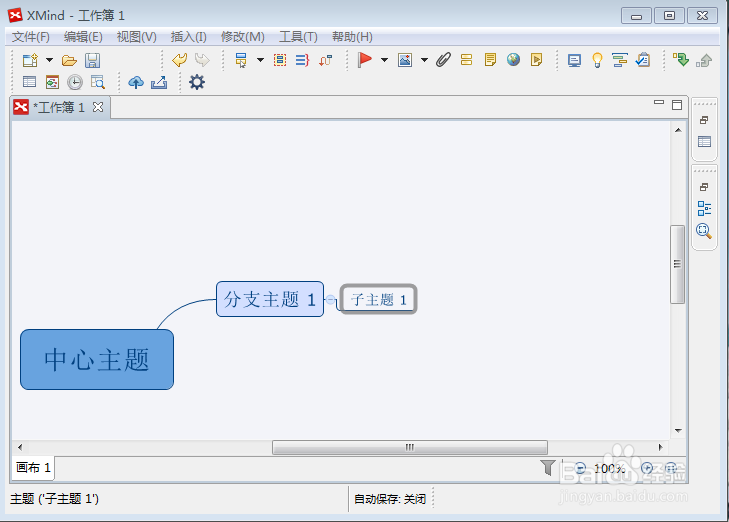Screen dimensions: 729x522
Task: Click the Save floppy disk icon
Action: [93, 60]
